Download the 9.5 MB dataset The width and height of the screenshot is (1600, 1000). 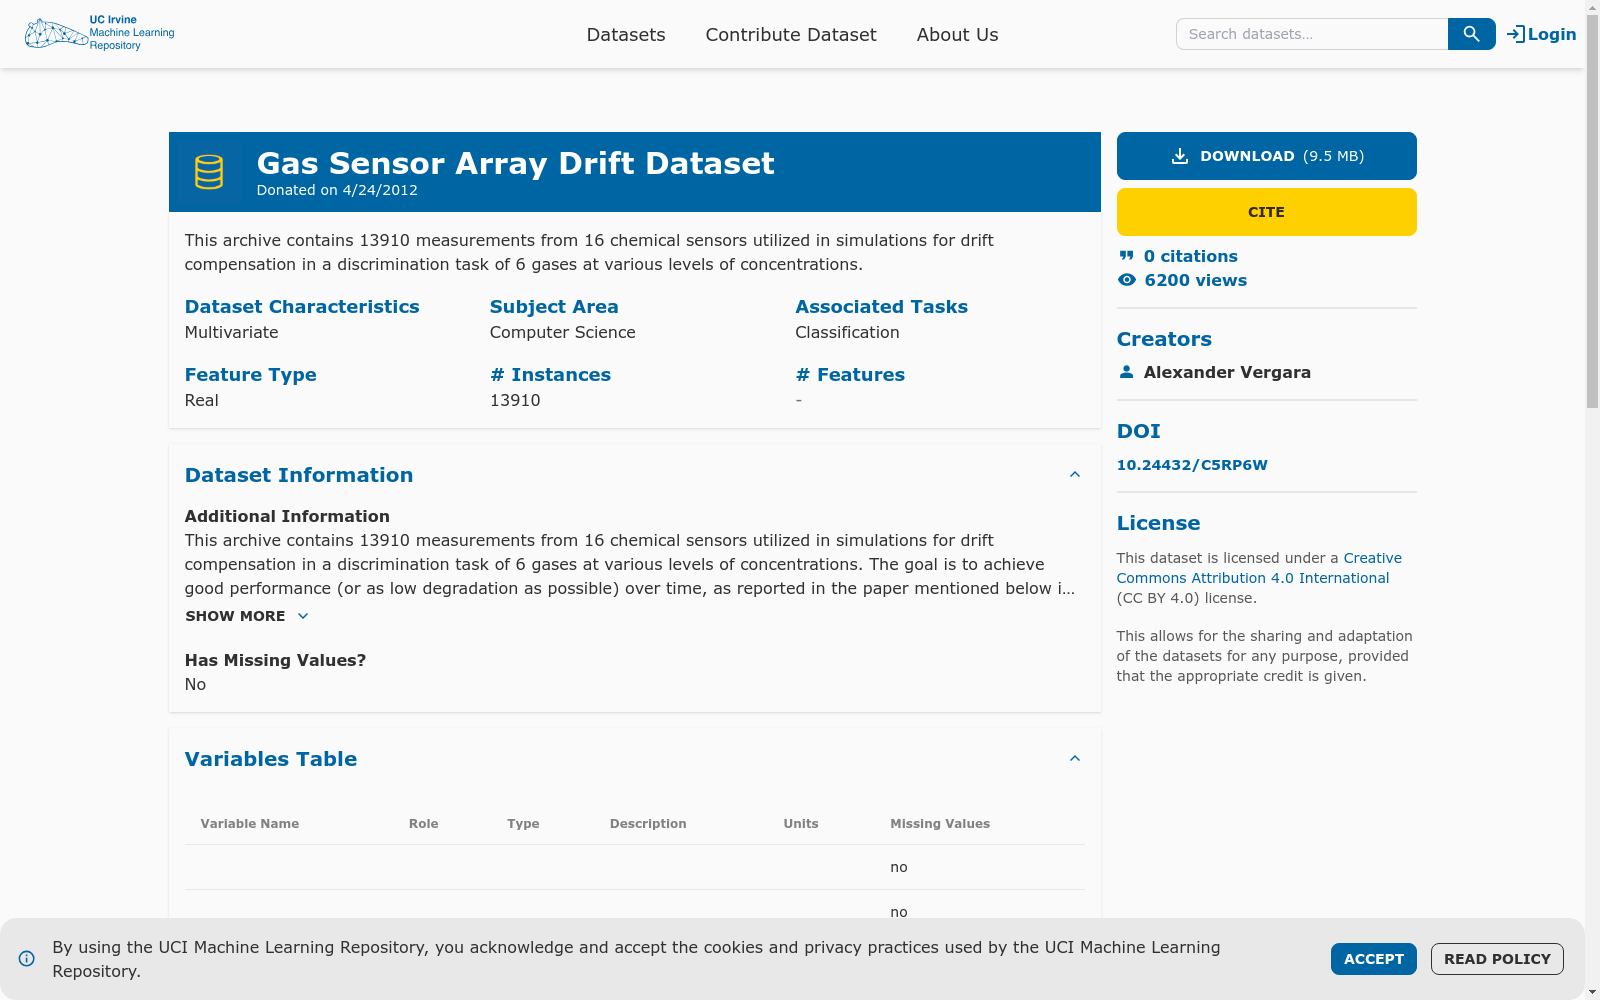(x=1266, y=155)
